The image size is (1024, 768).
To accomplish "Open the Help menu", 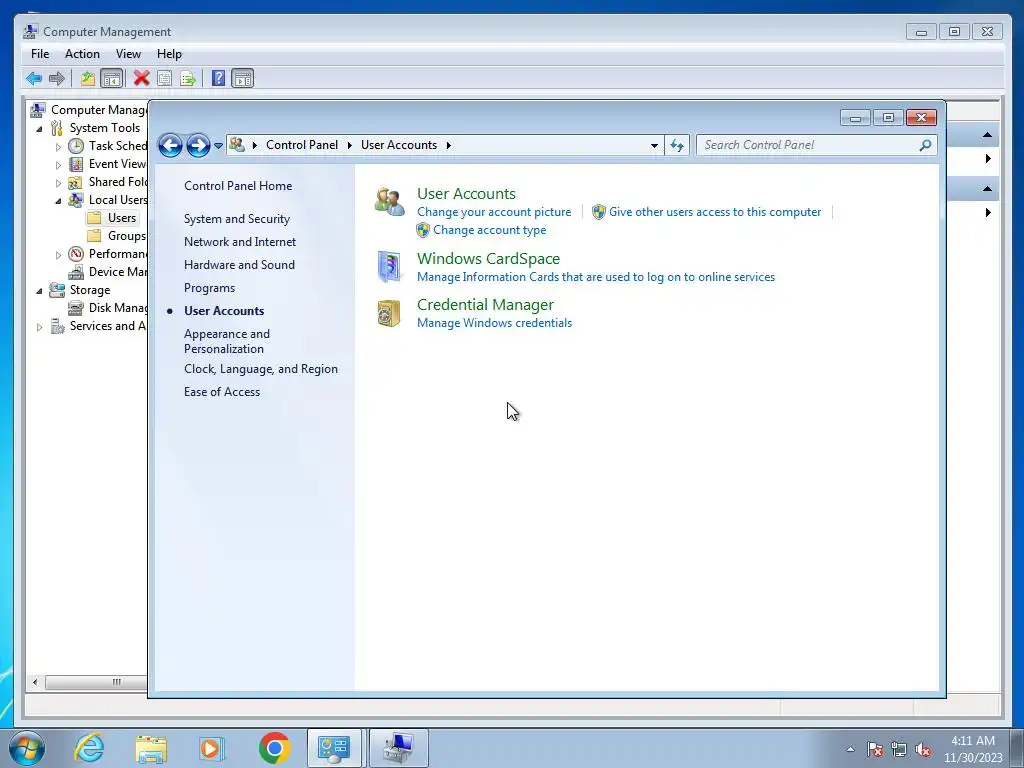I will pyautogui.click(x=169, y=54).
